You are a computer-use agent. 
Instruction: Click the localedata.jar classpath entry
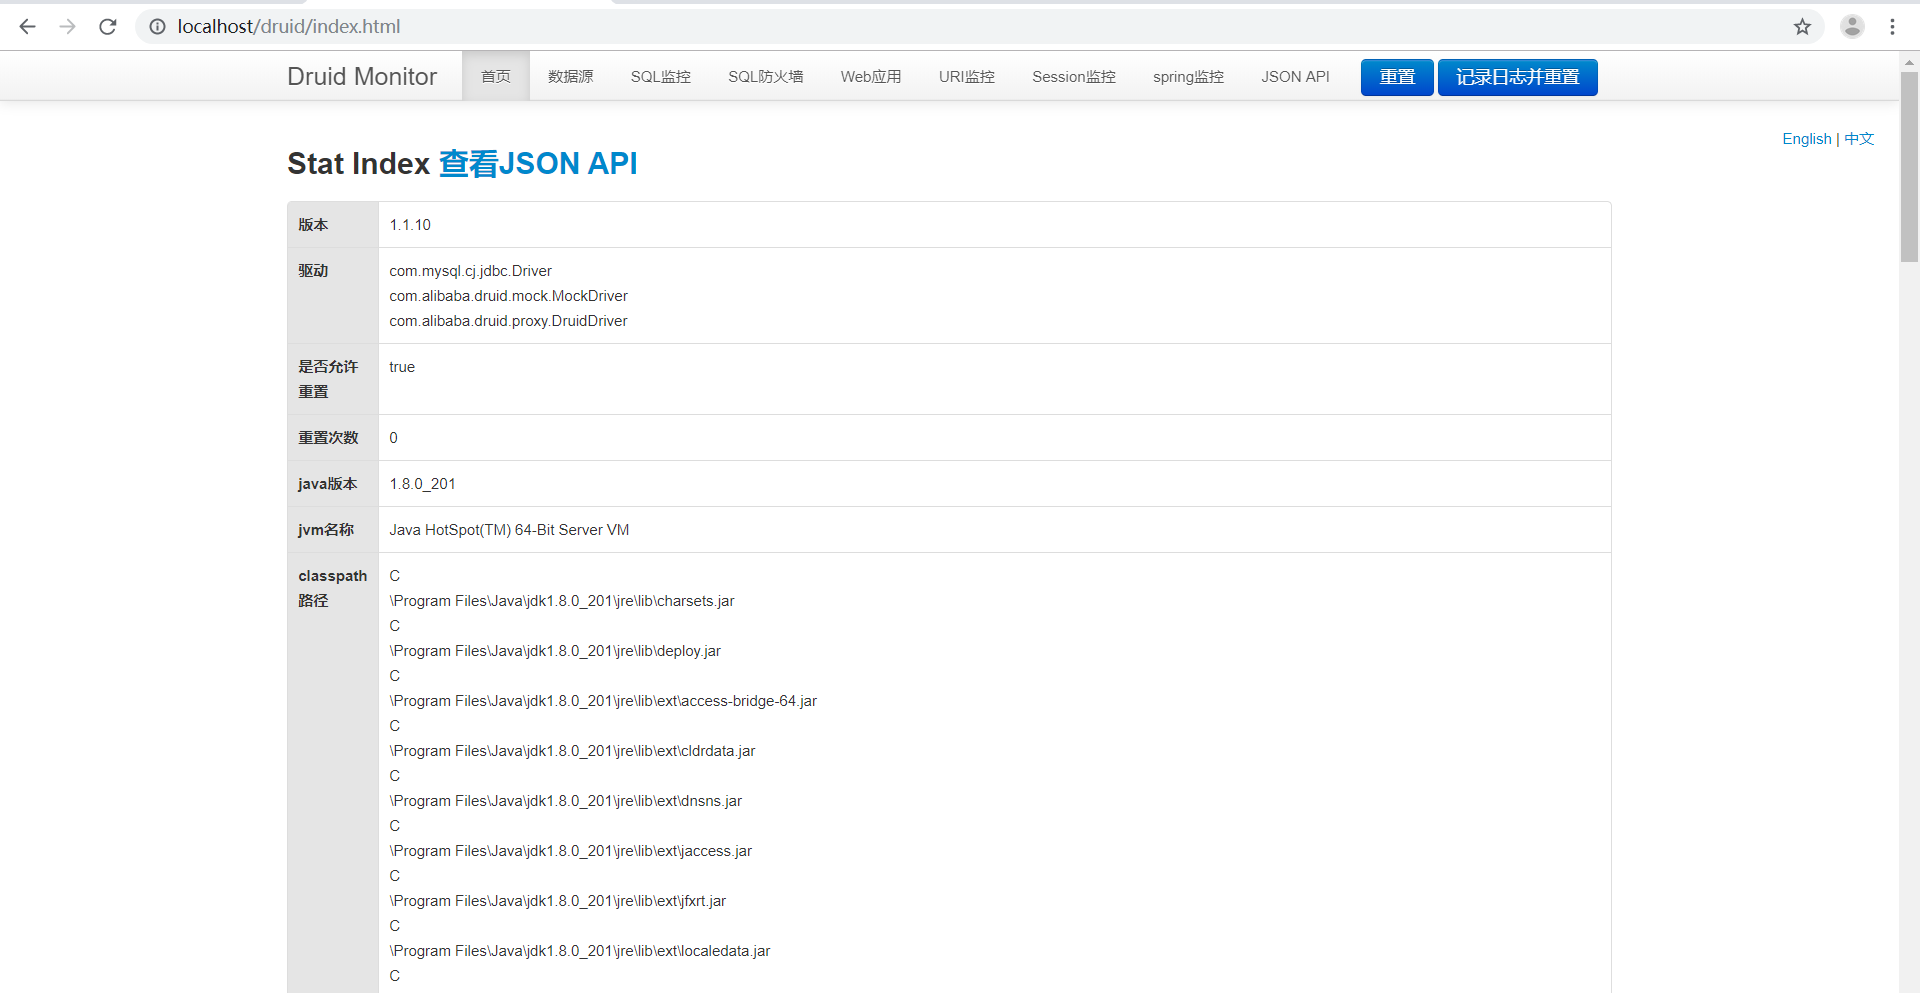tap(580, 951)
